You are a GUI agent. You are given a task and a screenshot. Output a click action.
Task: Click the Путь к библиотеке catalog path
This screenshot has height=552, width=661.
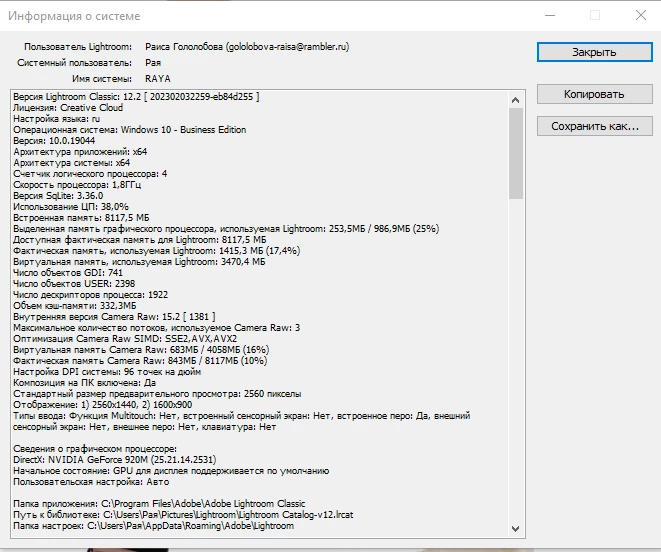click(x=183, y=514)
